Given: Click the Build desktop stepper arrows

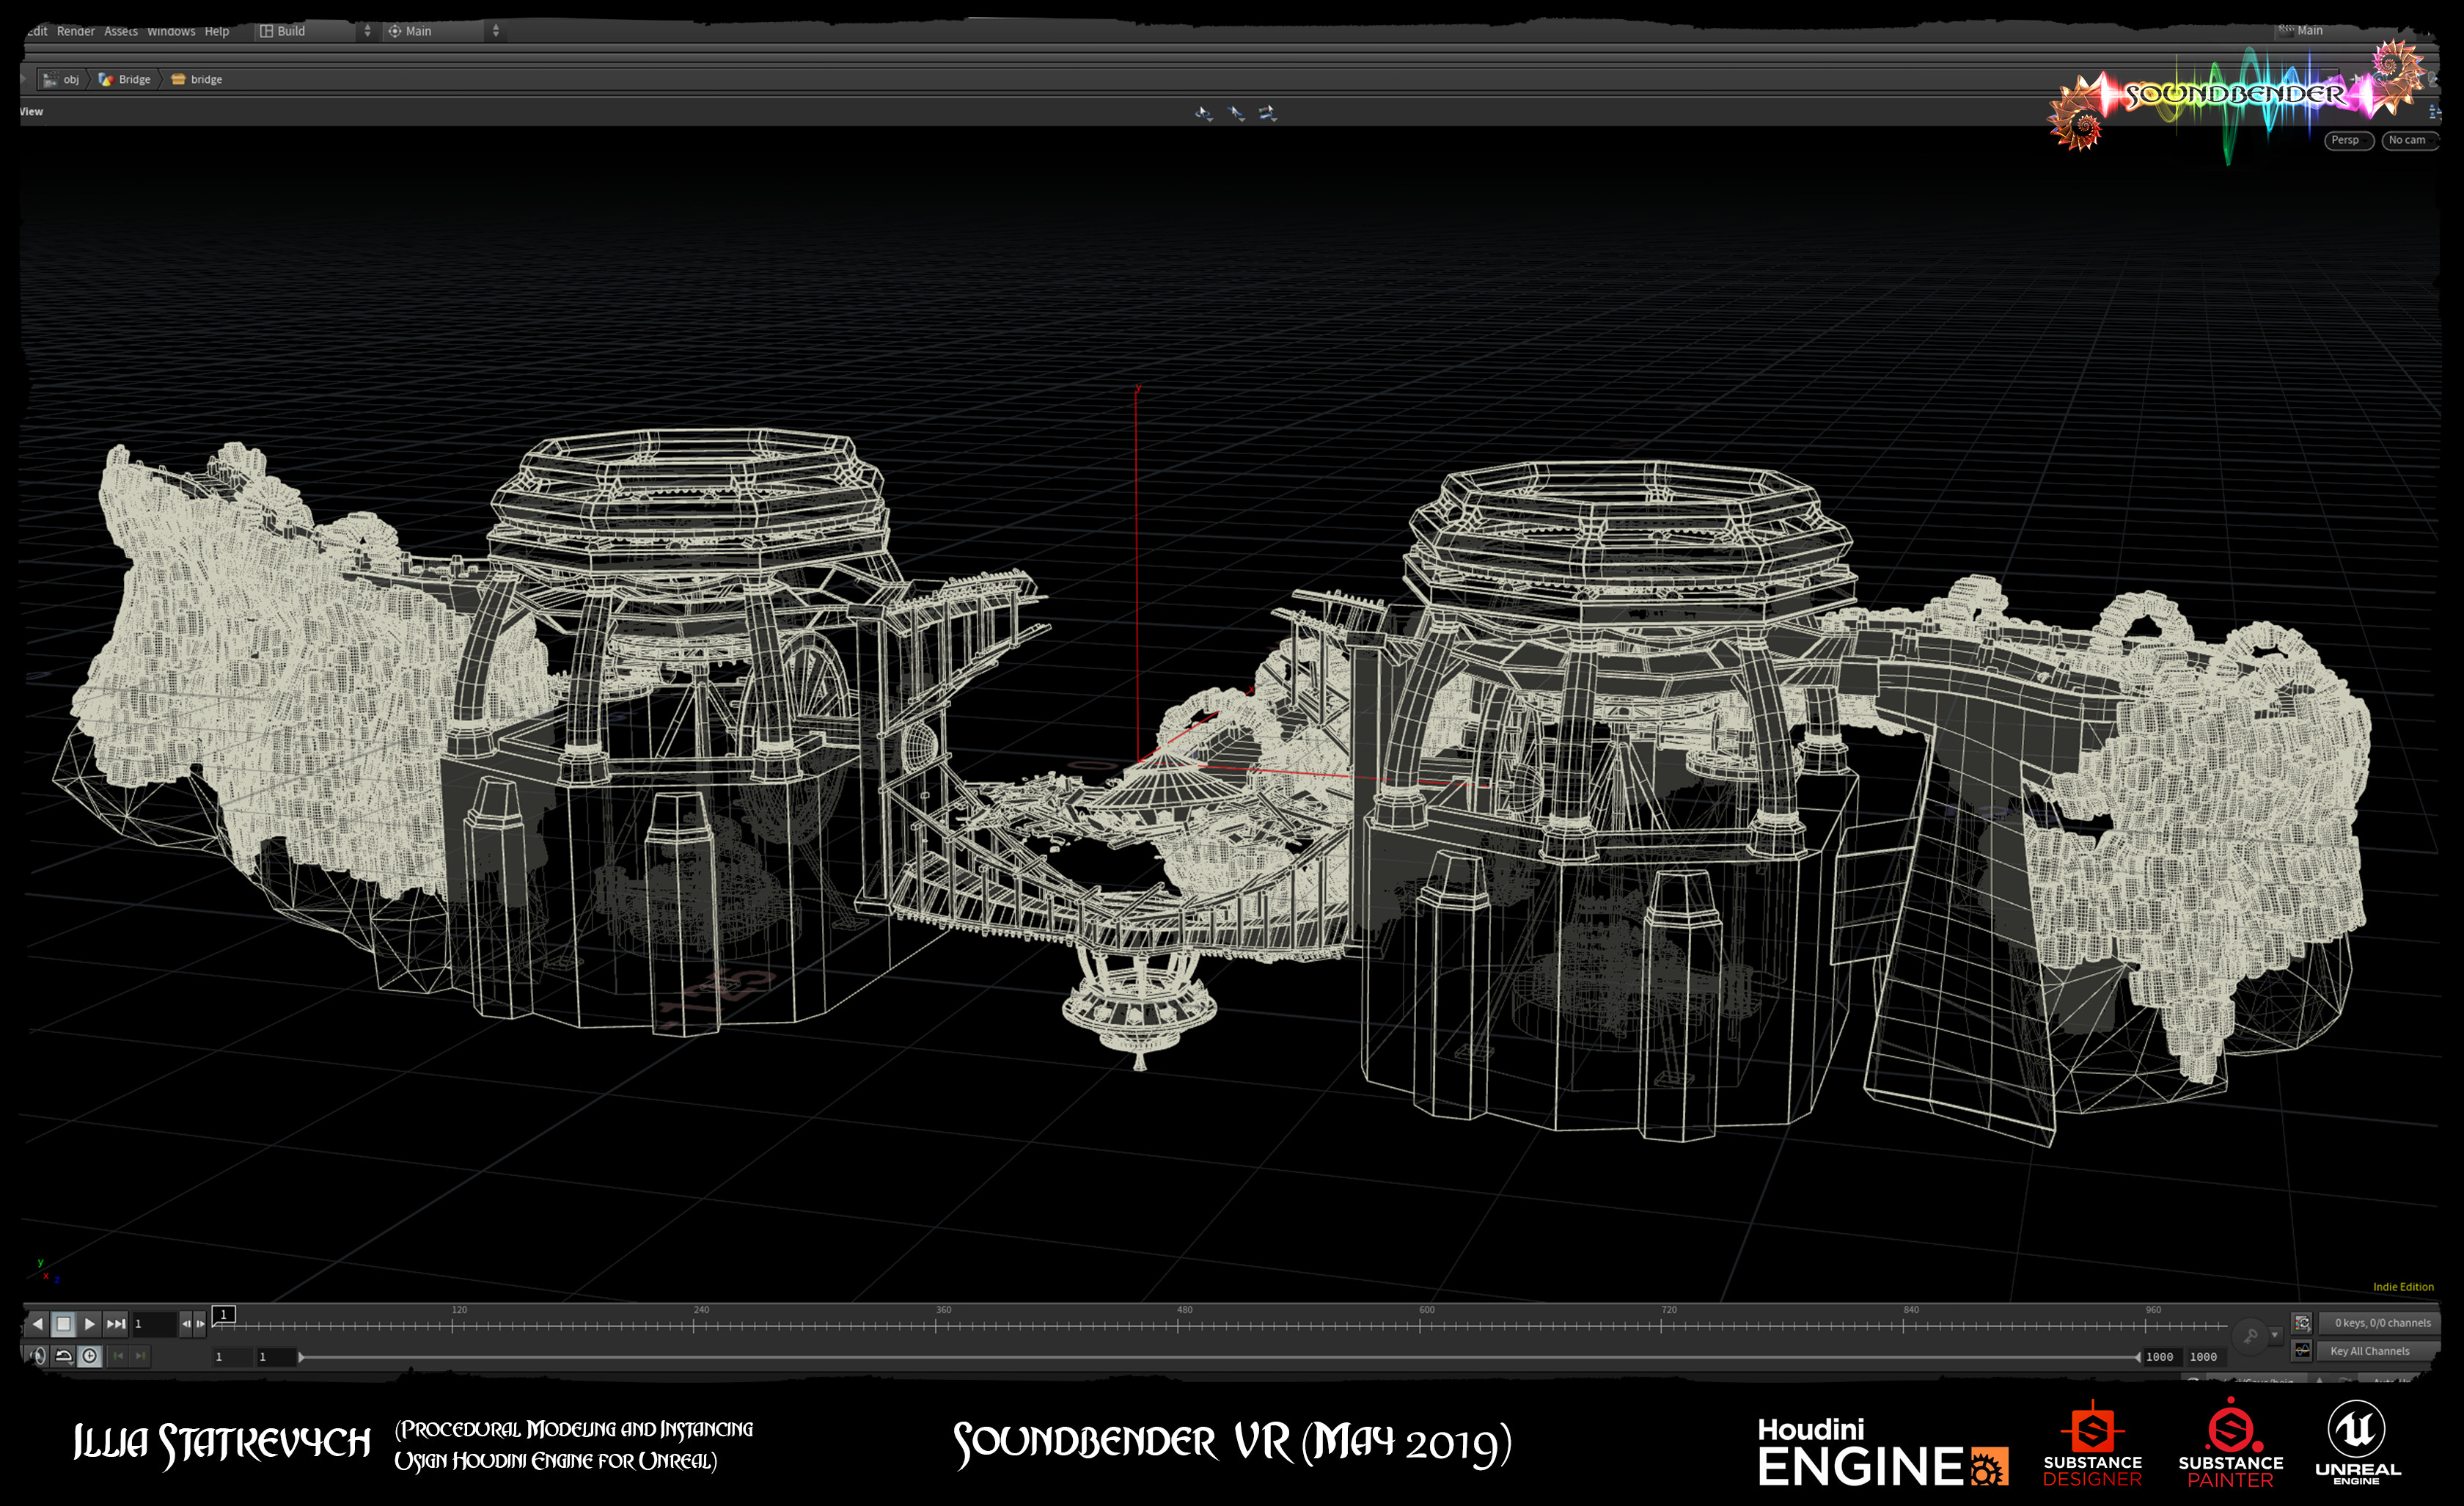Looking at the screenshot, I should point(367,31).
